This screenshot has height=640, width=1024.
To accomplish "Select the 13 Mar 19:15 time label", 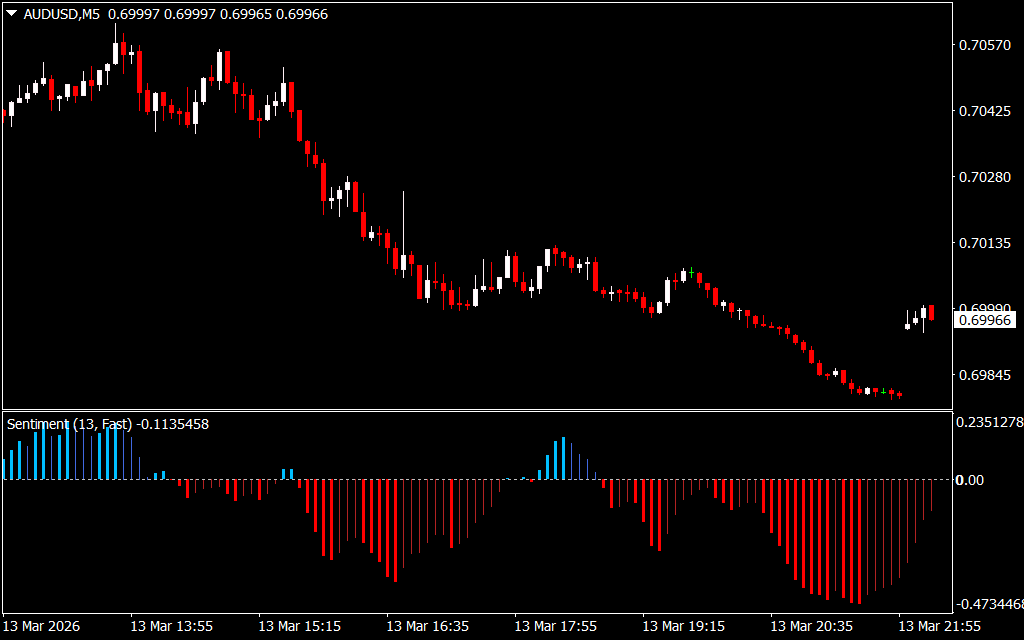I will [x=683, y=626].
